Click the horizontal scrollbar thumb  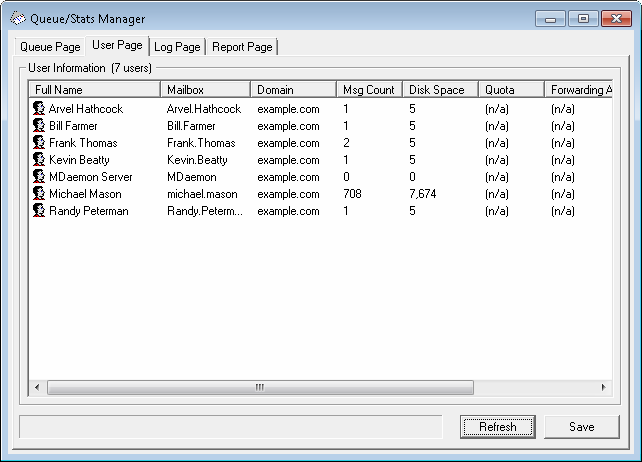point(260,387)
